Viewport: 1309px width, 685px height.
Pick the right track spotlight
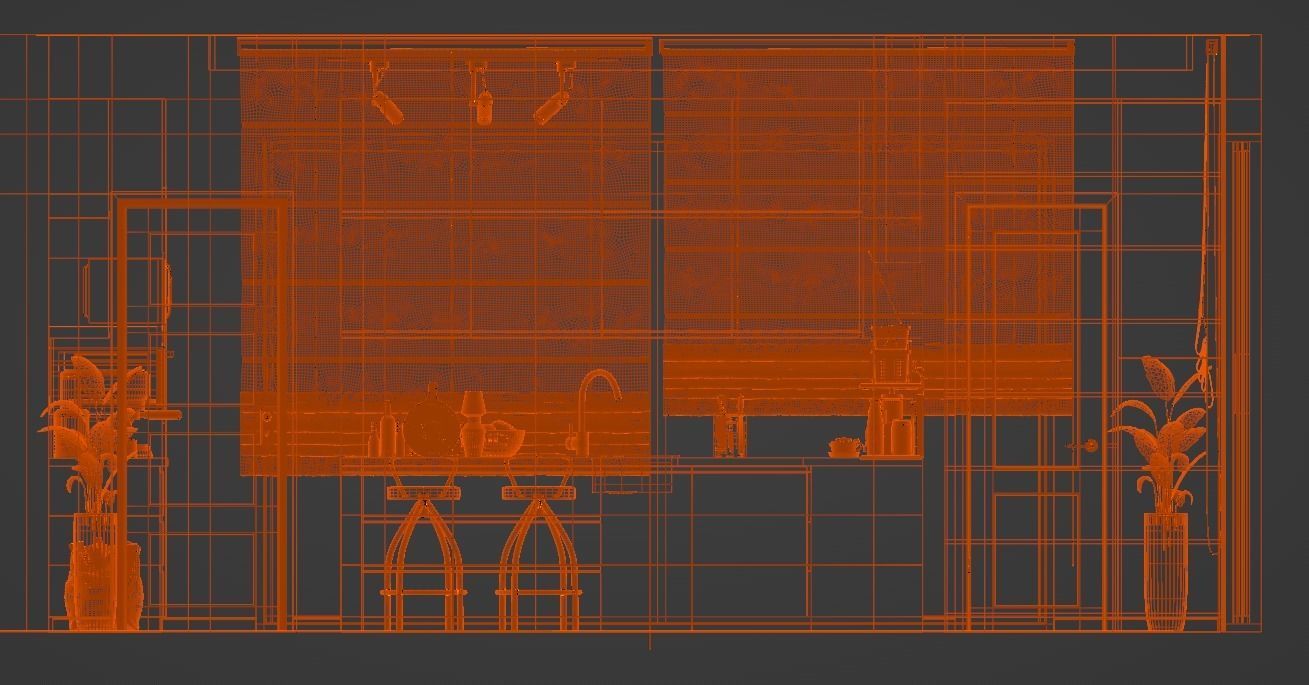coord(555,93)
